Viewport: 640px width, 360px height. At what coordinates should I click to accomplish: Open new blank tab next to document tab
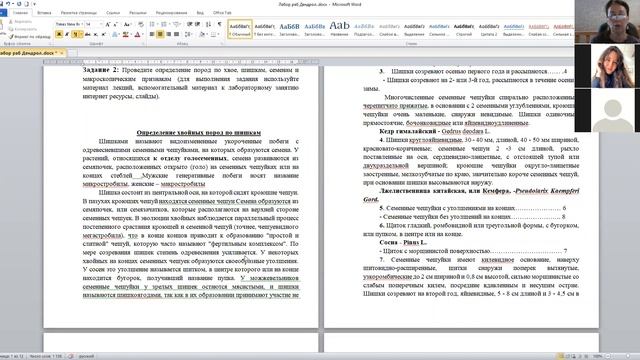[72, 53]
